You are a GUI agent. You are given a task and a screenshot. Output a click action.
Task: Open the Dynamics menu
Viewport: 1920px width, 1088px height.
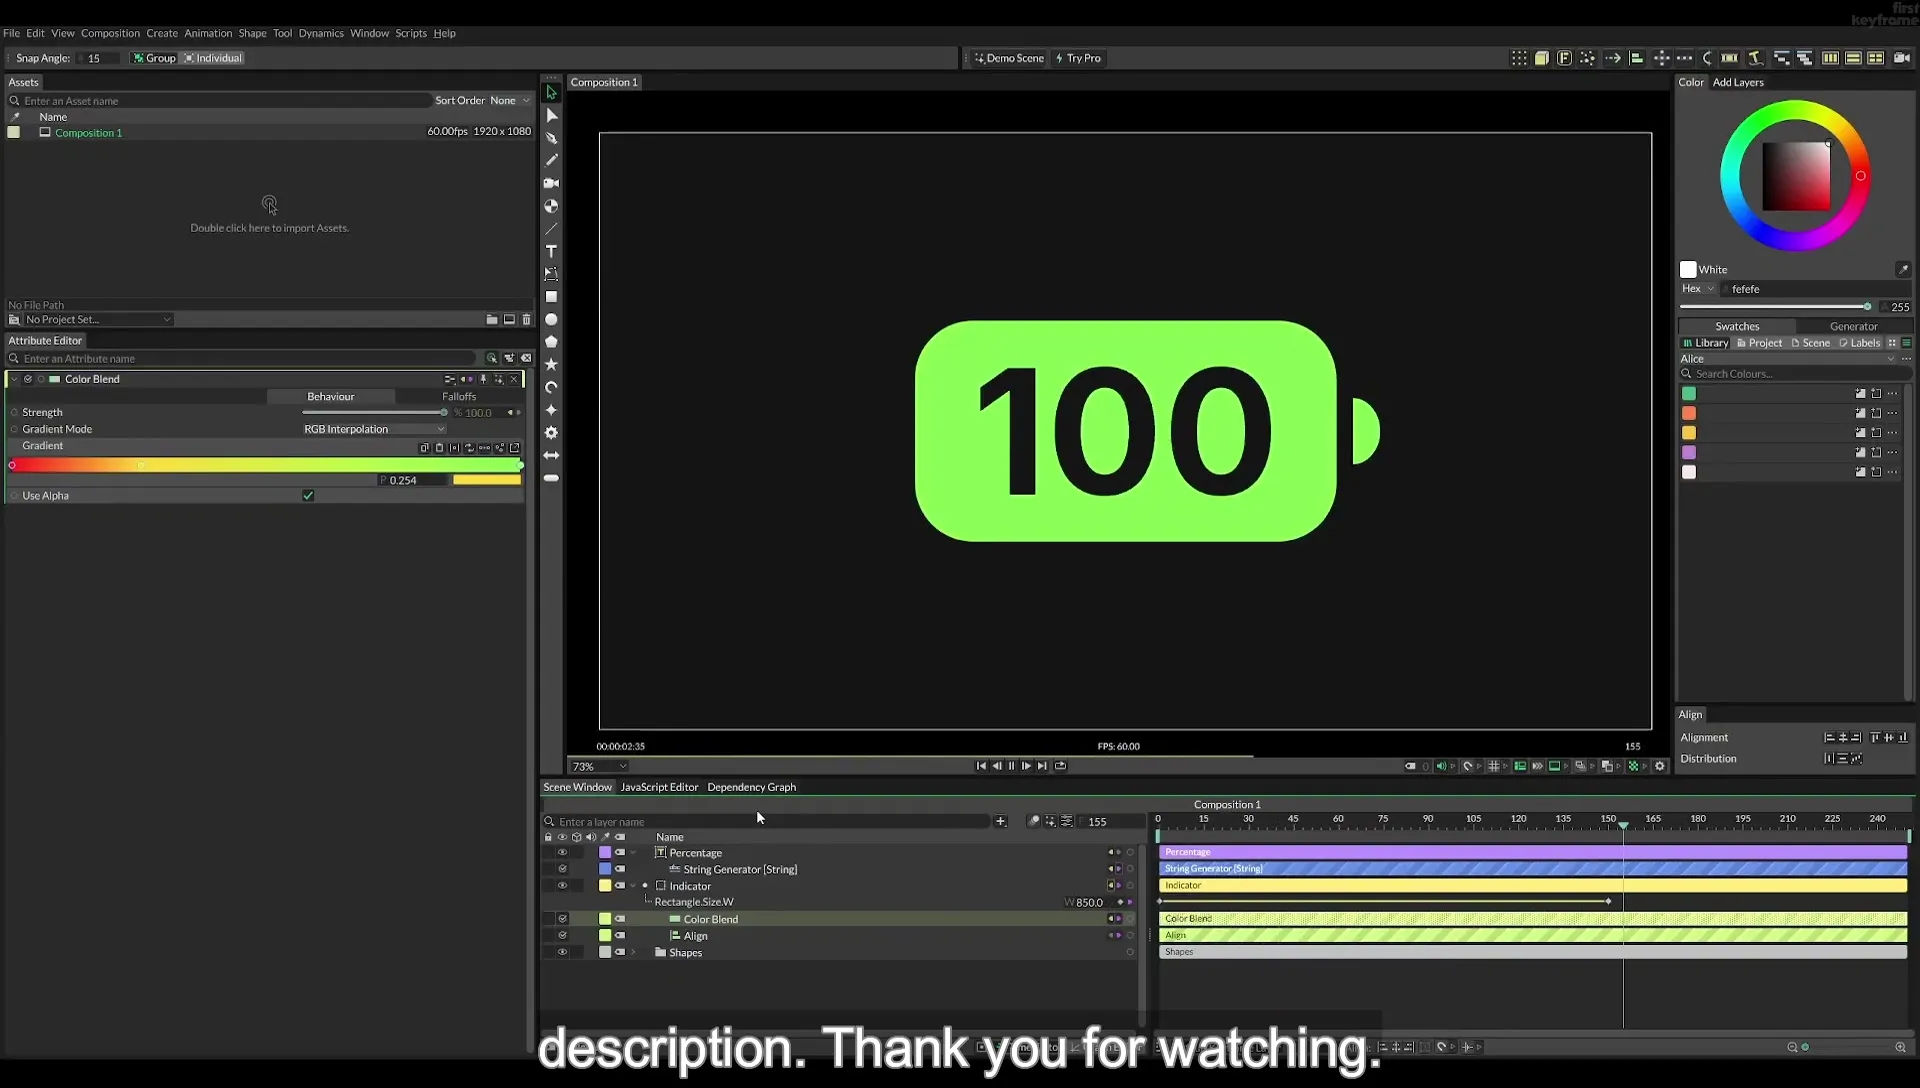click(321, 33)
